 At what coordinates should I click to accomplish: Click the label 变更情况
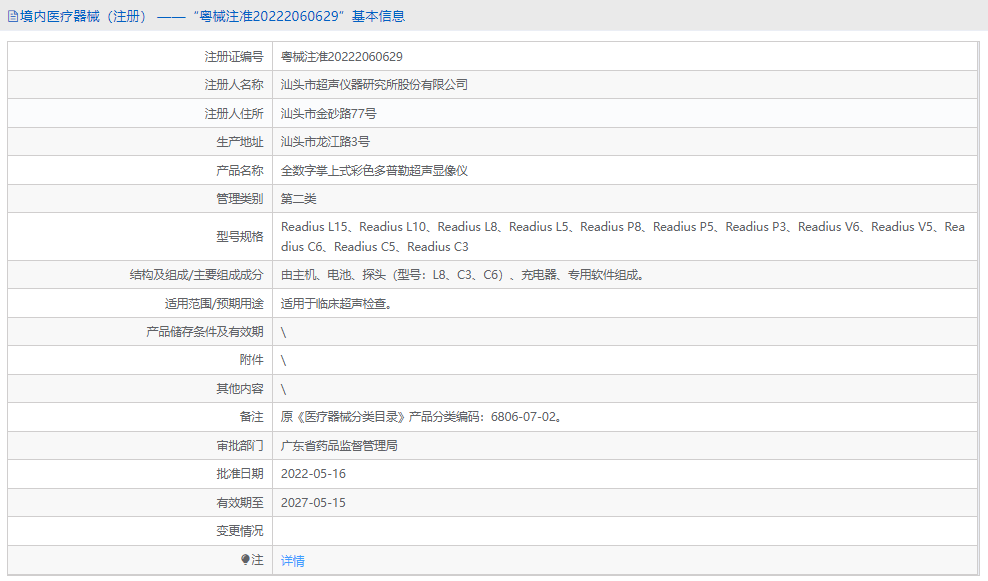pos(240,531)
